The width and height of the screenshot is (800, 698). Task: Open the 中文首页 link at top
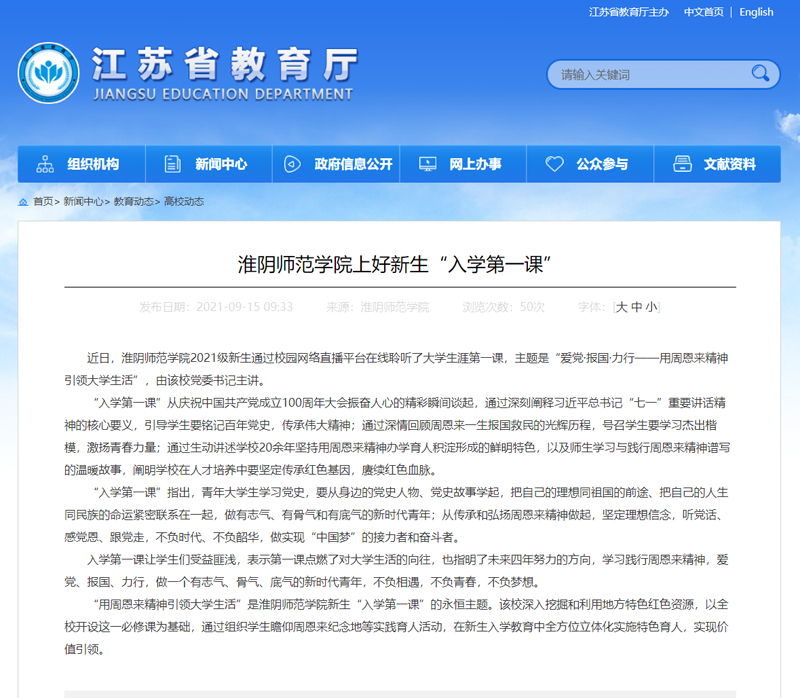click(704, 12)
